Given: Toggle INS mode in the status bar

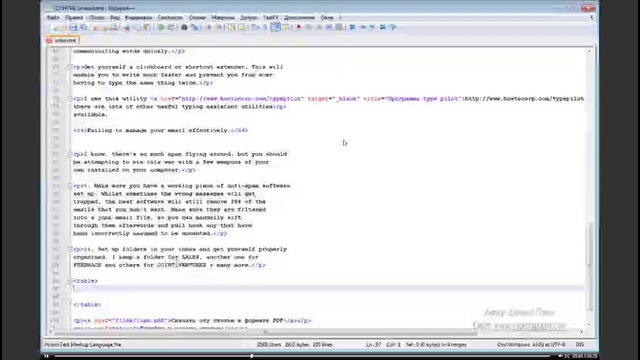Looking at the screenshot, I should (580, 345).
